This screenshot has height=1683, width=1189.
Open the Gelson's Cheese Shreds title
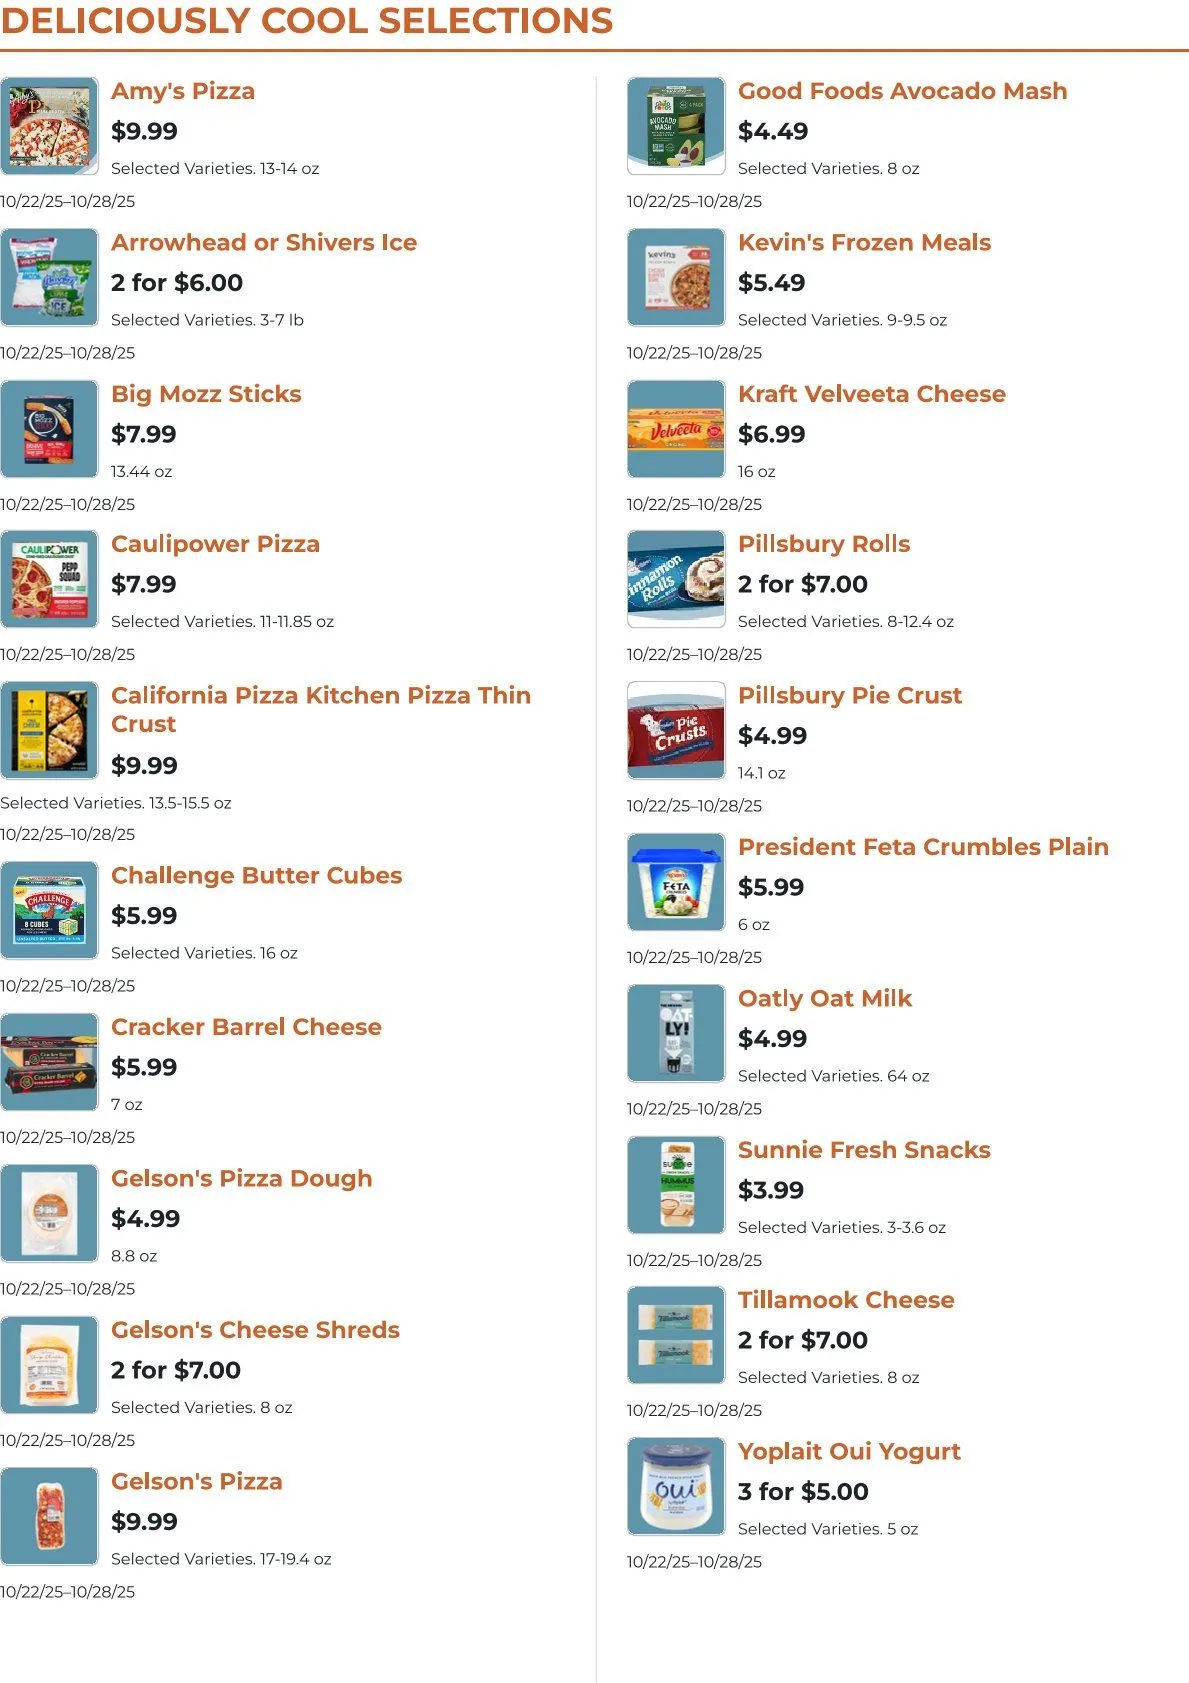255,1330
